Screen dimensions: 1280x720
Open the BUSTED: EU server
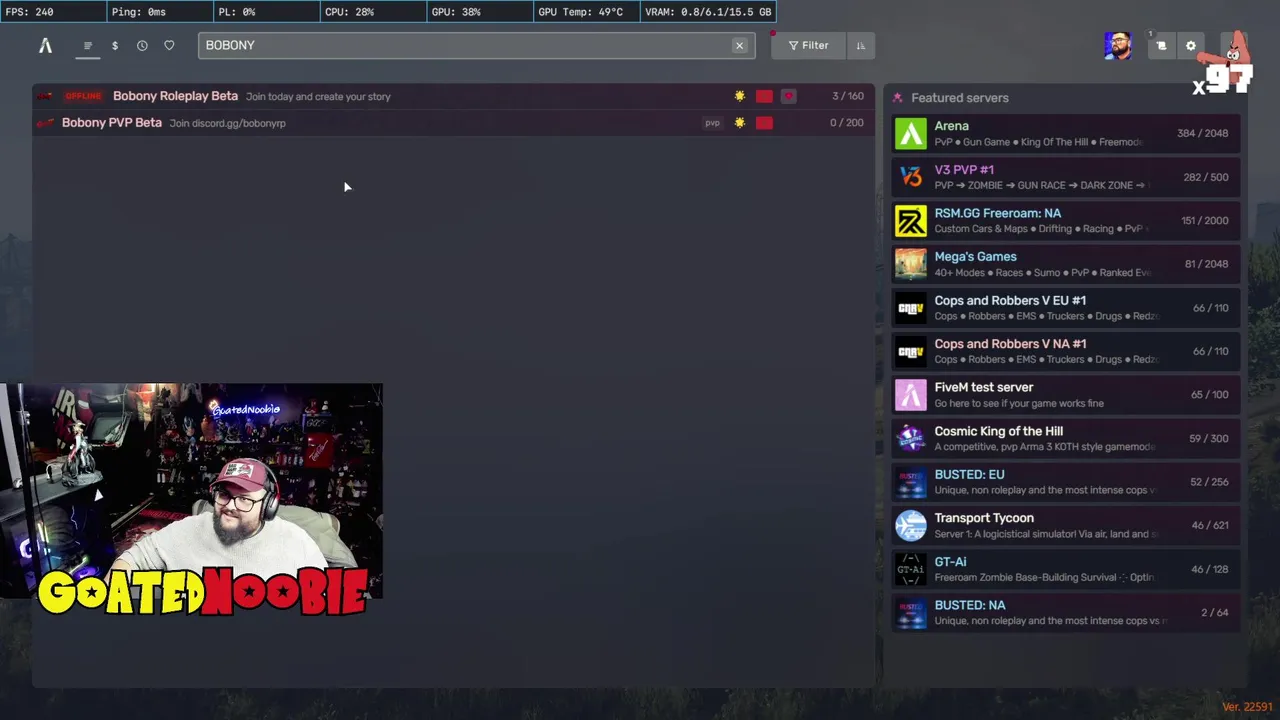[x=1066, y=482]
